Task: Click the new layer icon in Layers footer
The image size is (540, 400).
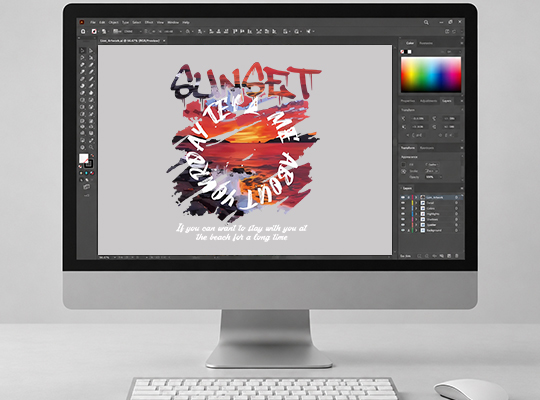Action: (449, 256)
